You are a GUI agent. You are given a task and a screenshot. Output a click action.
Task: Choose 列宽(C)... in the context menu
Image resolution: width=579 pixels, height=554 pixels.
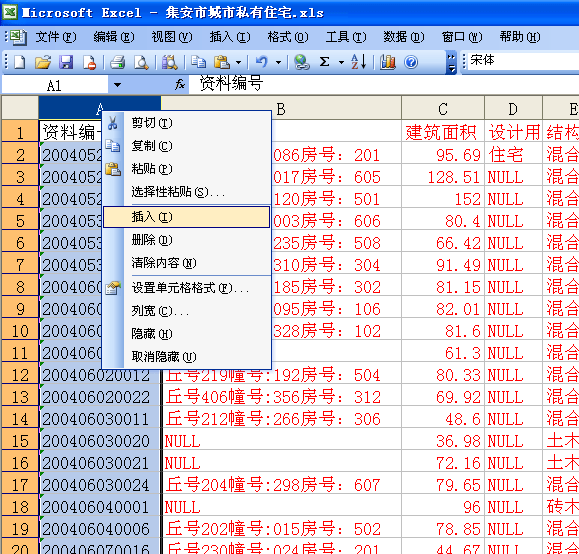(186, 311)
